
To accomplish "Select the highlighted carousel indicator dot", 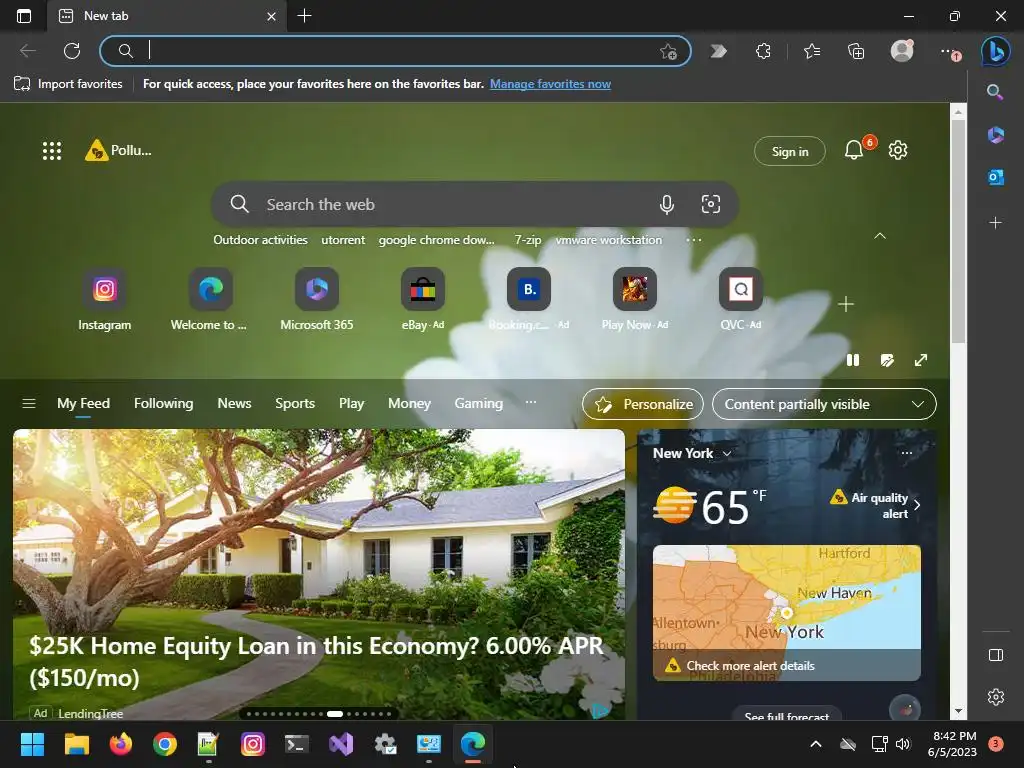I will (x=335, y=714).
